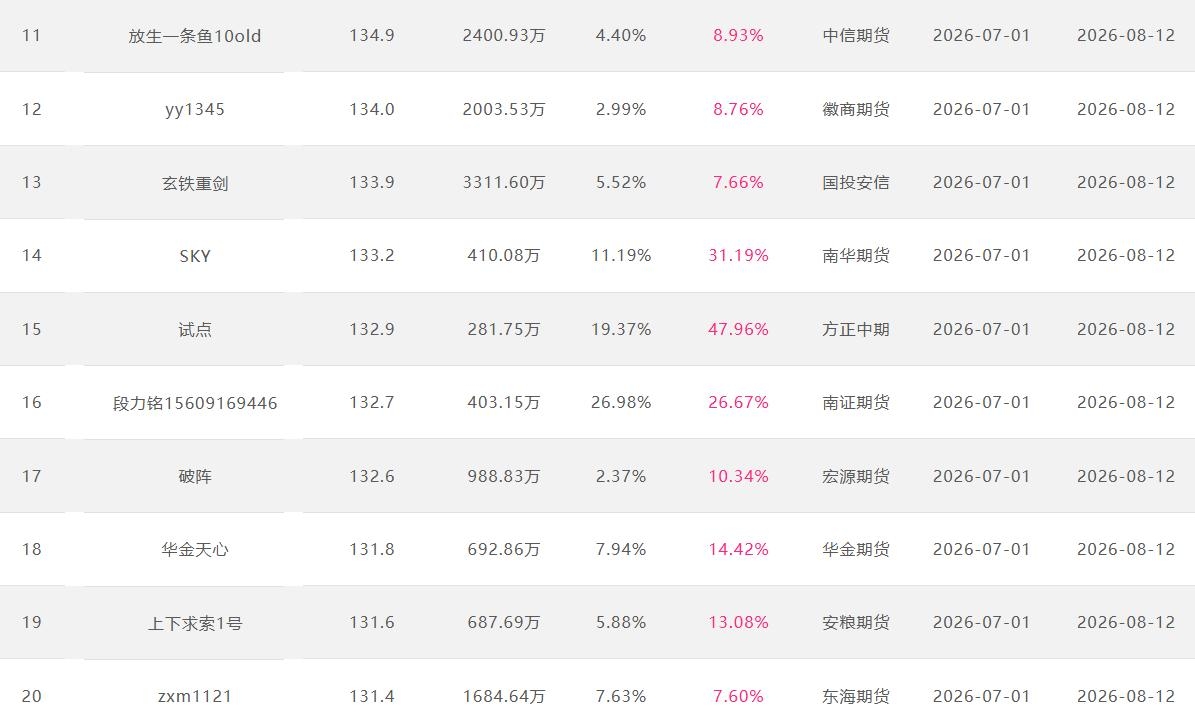The width and height of the screenshot is (1195, 727).
Task: Click the 31.19% pink percentage value
Action: point(738,255)
